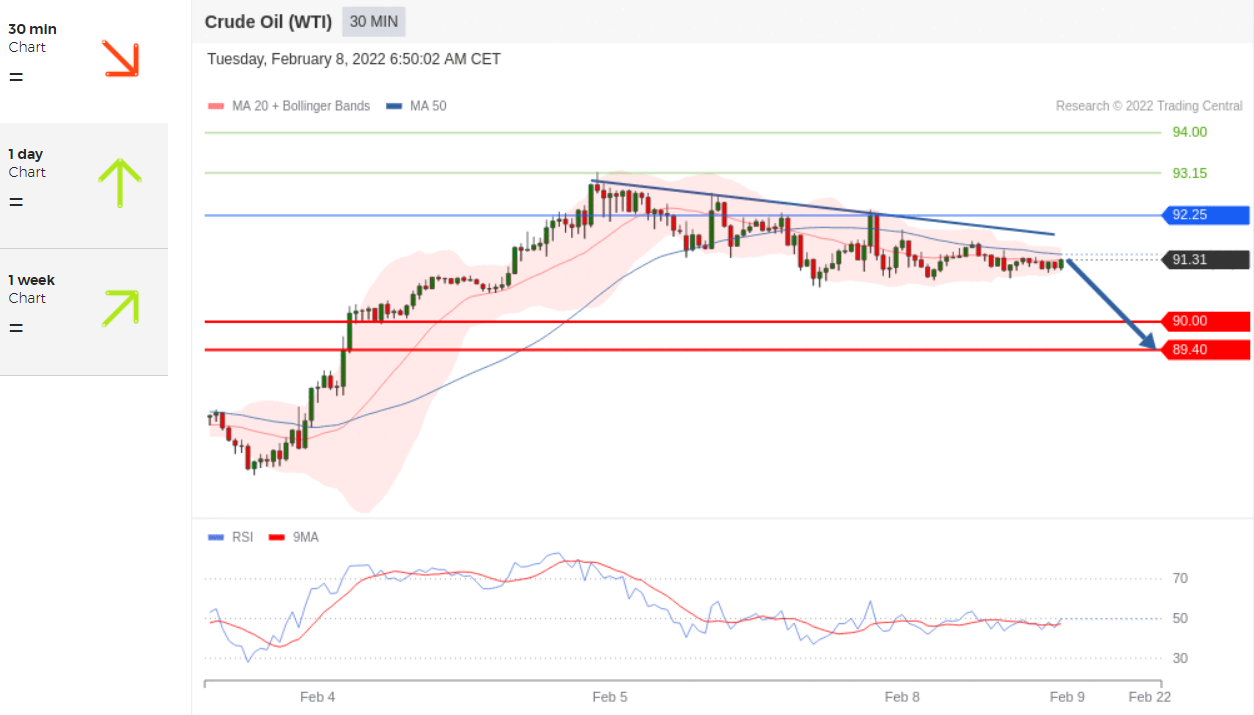Click the 93.15 resistance level label
Viewport: 1254px width, 715px height.
[1189, 173]
